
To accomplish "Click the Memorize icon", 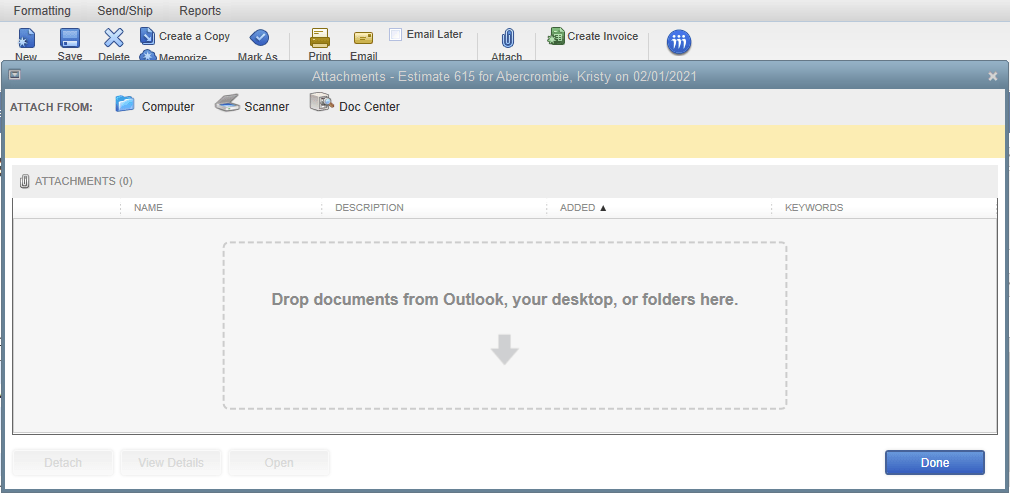I will pyautogui.click(x=148, y=55).
